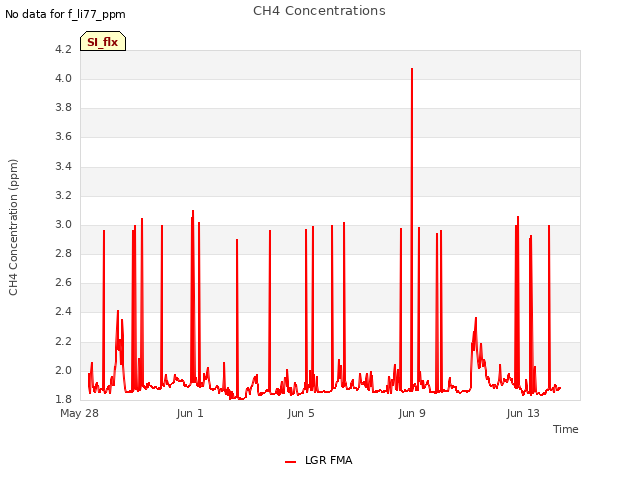Click the 3.2 y-axis tick label
The height and width of the screenshot is (480, 640).
click(63, 196)
